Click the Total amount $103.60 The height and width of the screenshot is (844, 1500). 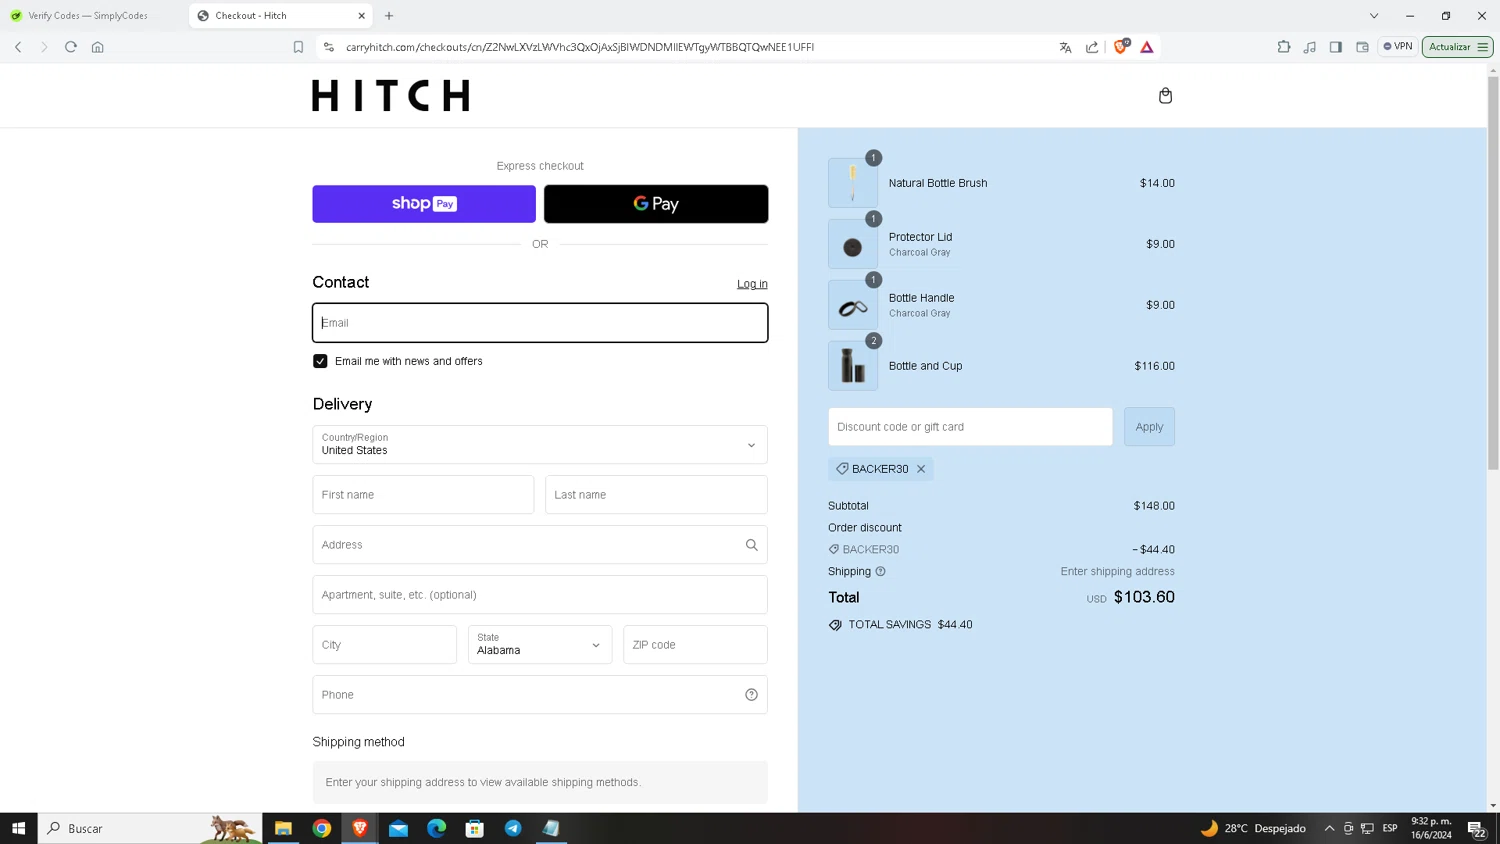(1144, 597)
